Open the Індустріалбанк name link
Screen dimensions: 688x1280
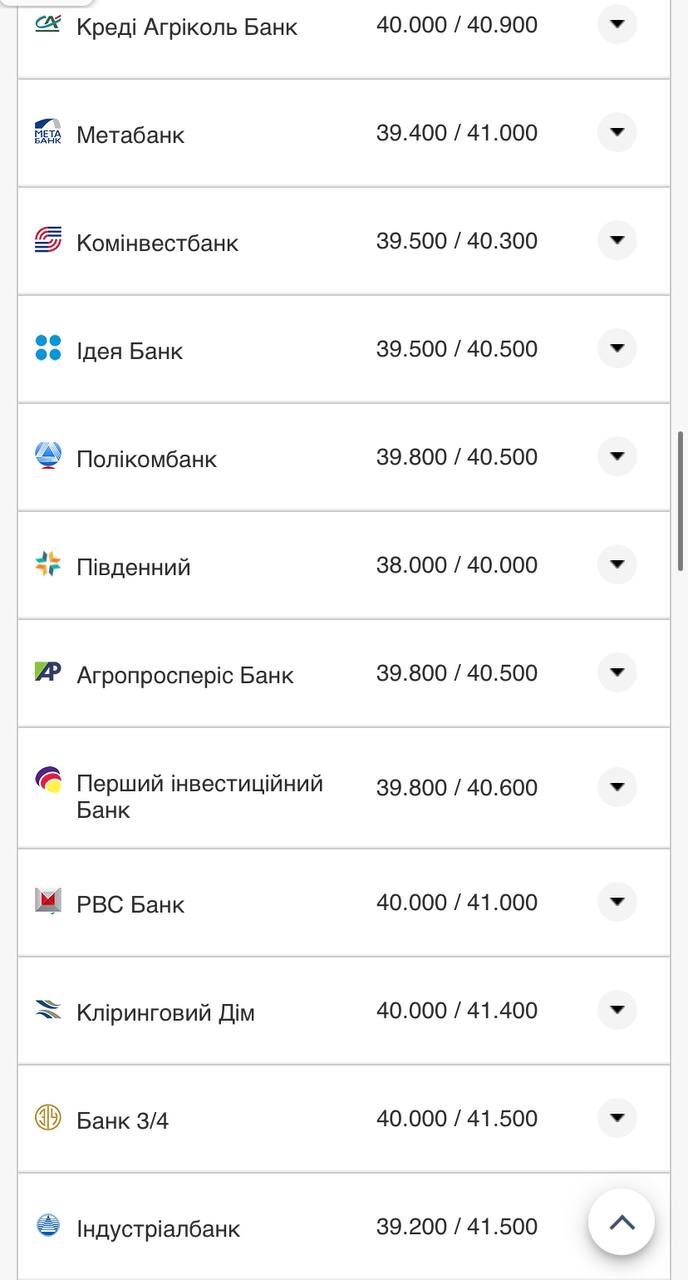pyautogui.click(x=158, y=1228)
